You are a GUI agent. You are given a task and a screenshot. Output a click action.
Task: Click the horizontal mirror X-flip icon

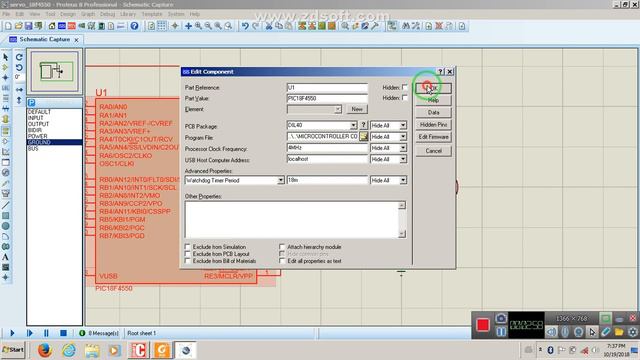pyautogui.click(x=19, y=89)
